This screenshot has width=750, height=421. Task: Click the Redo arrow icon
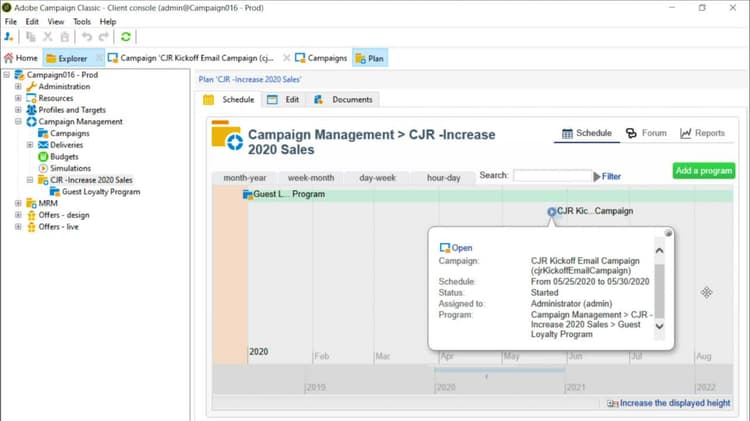click(x=103, y=37)
